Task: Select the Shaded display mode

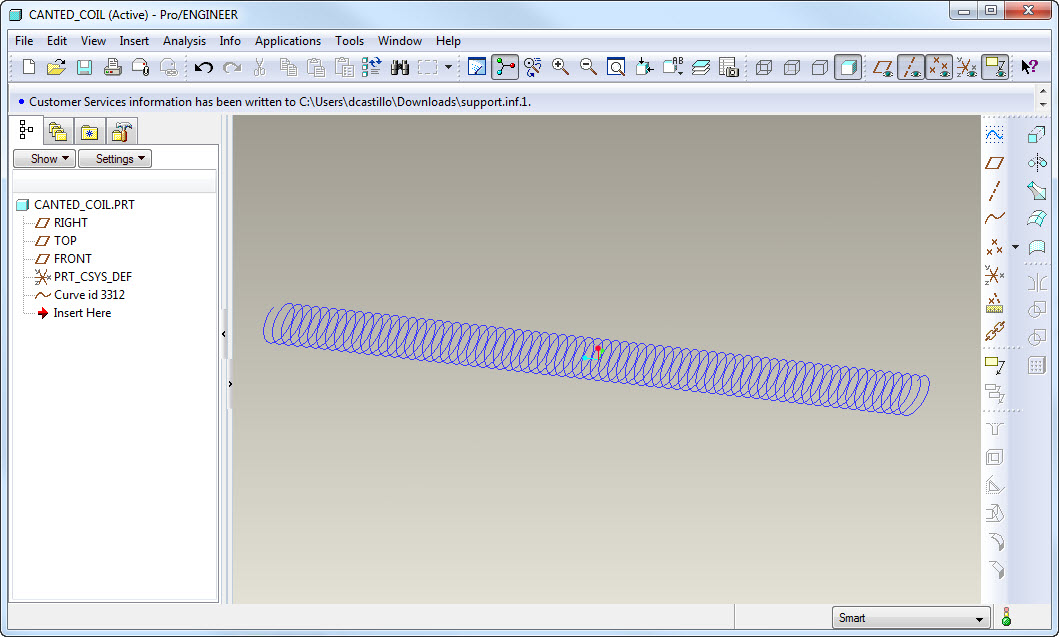Action: click(845, 67)
